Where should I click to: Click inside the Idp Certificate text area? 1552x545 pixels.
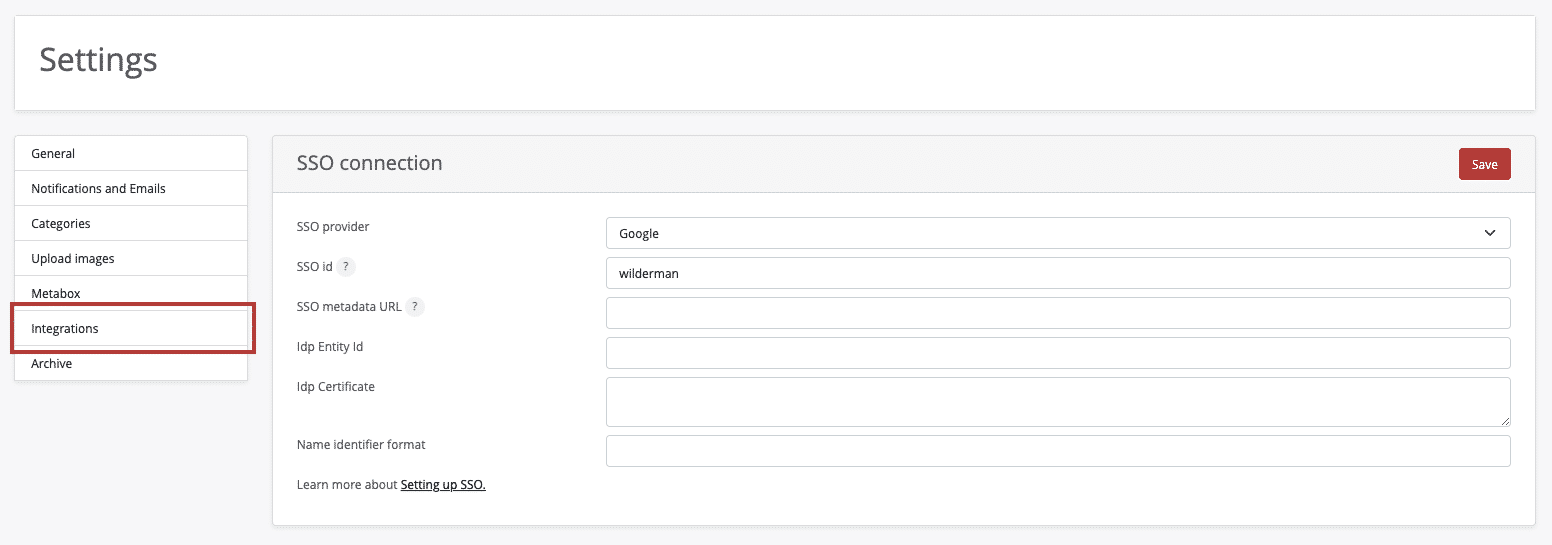tap(1058, 402)
